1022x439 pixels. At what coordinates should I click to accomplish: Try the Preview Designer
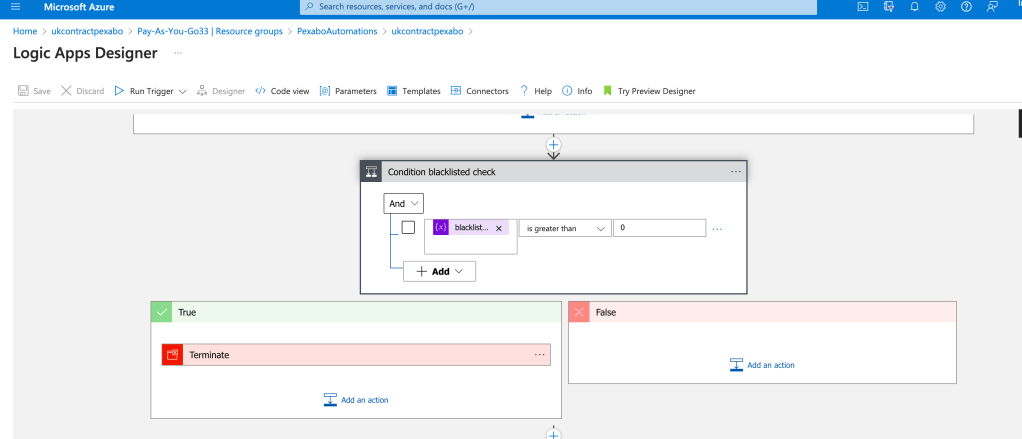(649, 91)
